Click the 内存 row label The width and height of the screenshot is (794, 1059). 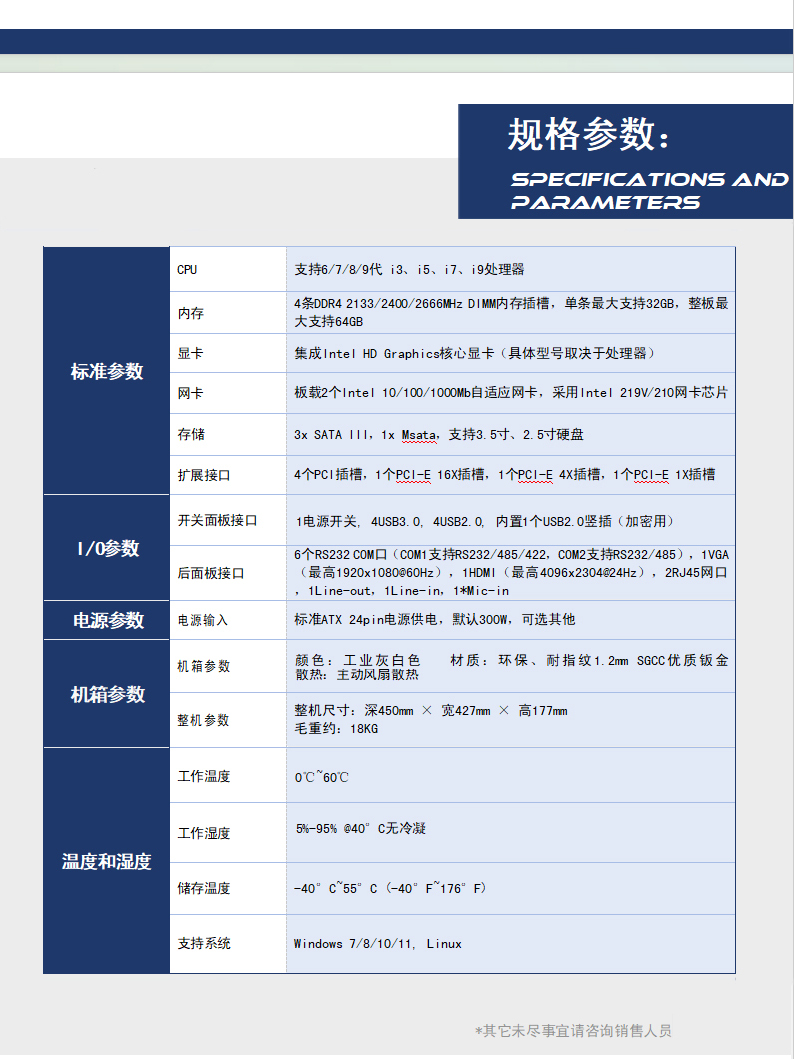(190, 313)
